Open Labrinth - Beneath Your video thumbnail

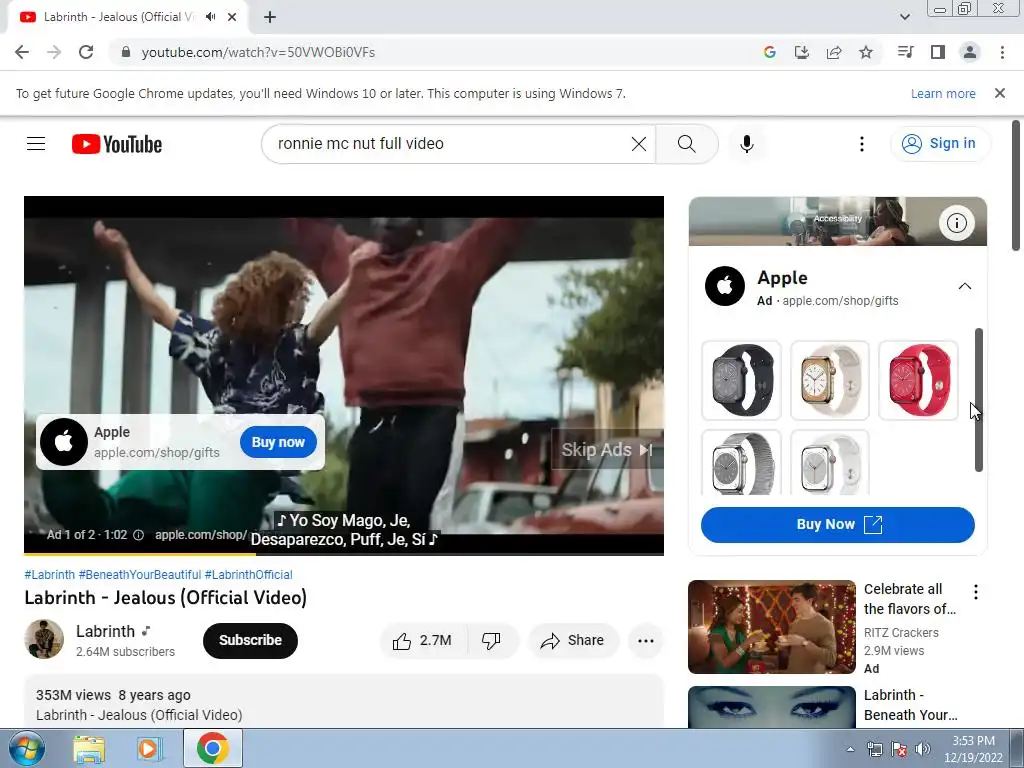[771, 707]
